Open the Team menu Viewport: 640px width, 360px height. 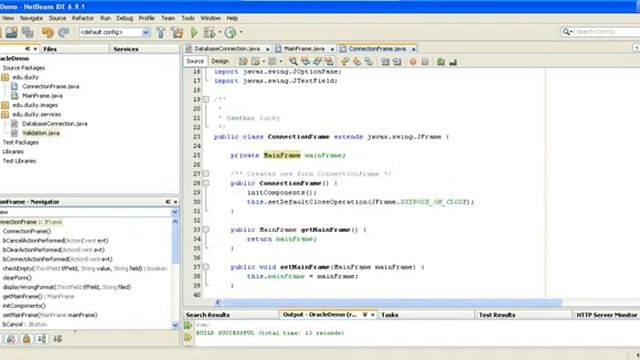168,18
